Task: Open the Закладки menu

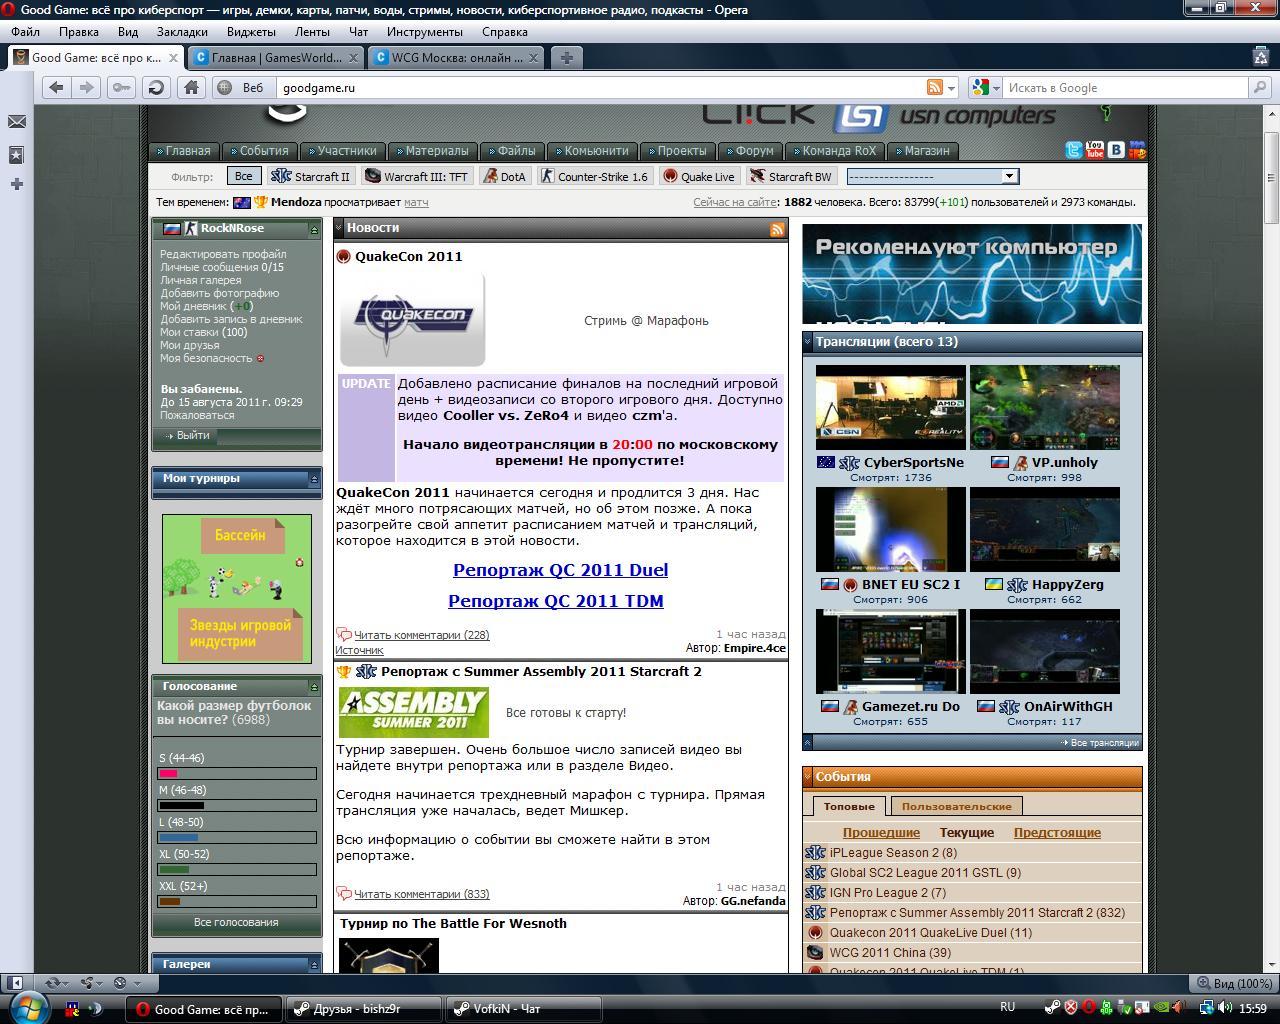Action: (182, 32)
